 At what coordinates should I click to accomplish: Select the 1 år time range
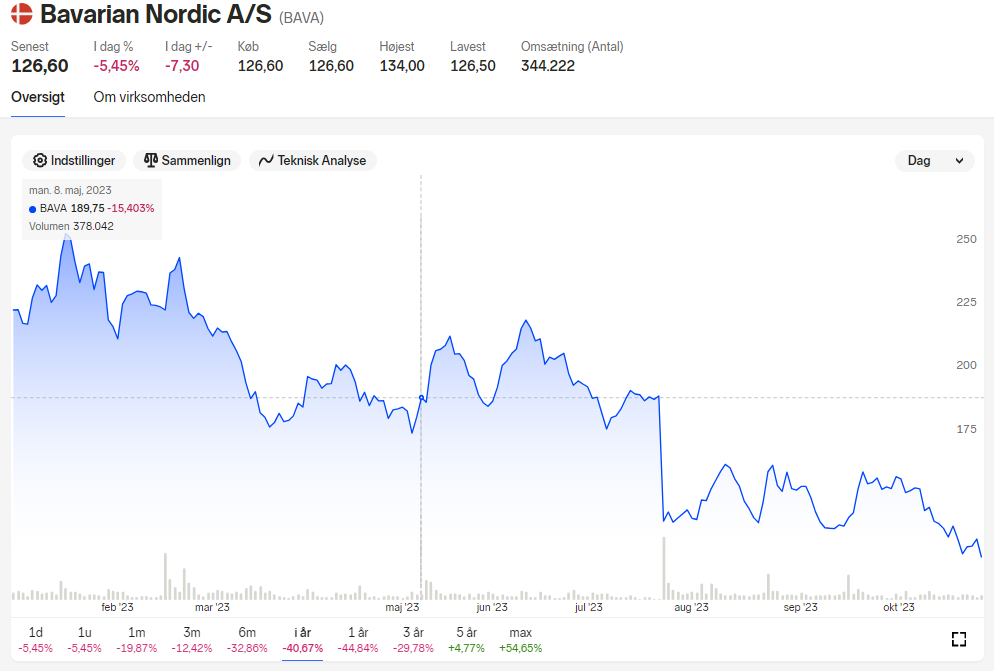358,640
